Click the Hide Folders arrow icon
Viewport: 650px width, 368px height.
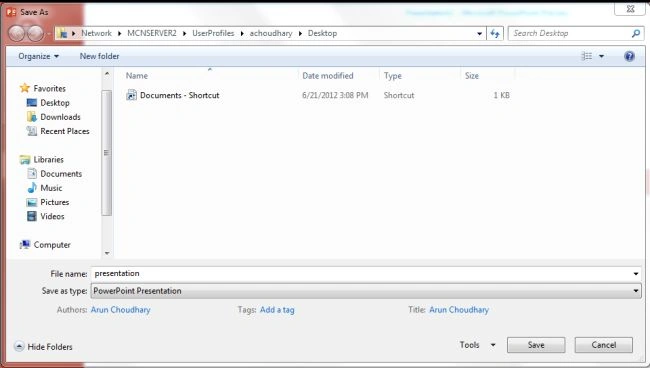(19, 346)
